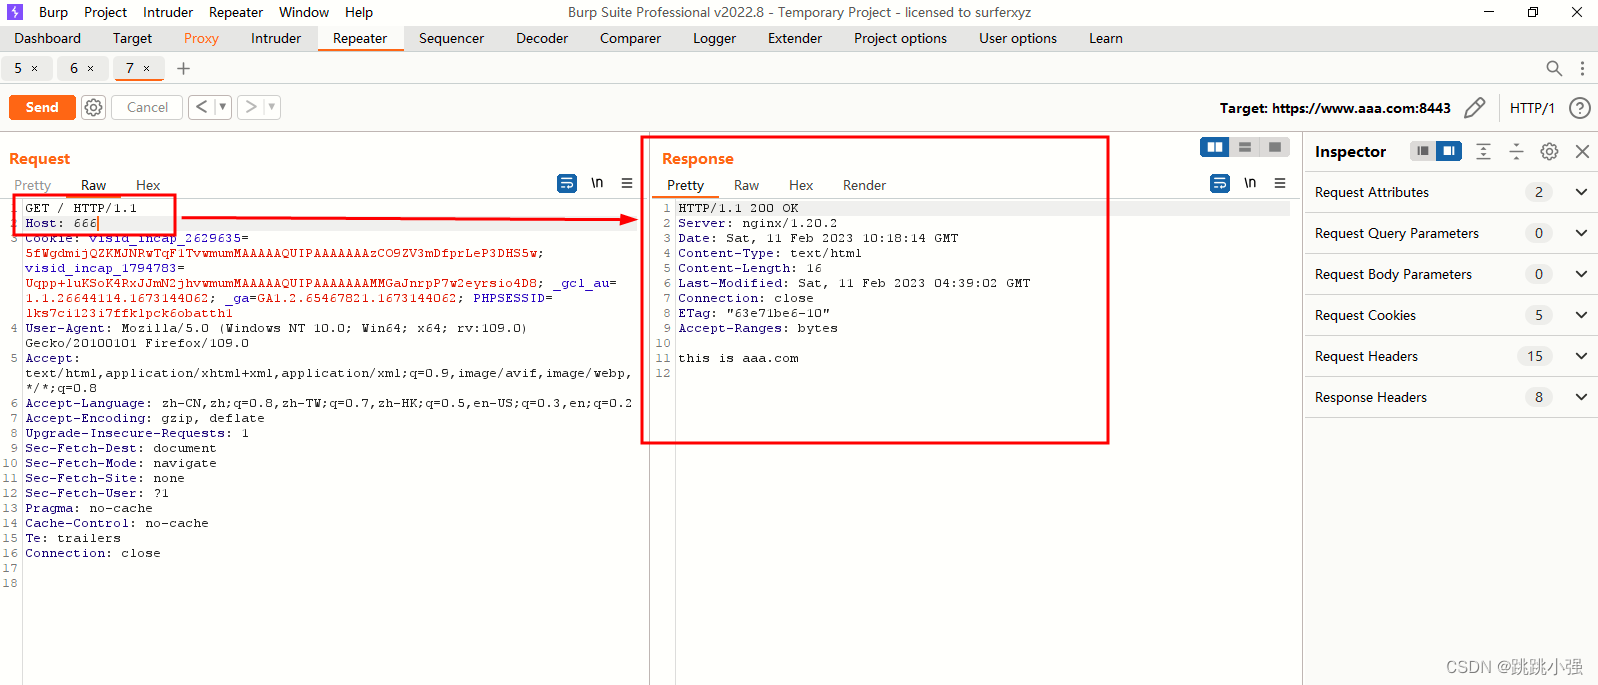Open the Project options tab
Screen dimensions: 1598x685
(900, 38)
